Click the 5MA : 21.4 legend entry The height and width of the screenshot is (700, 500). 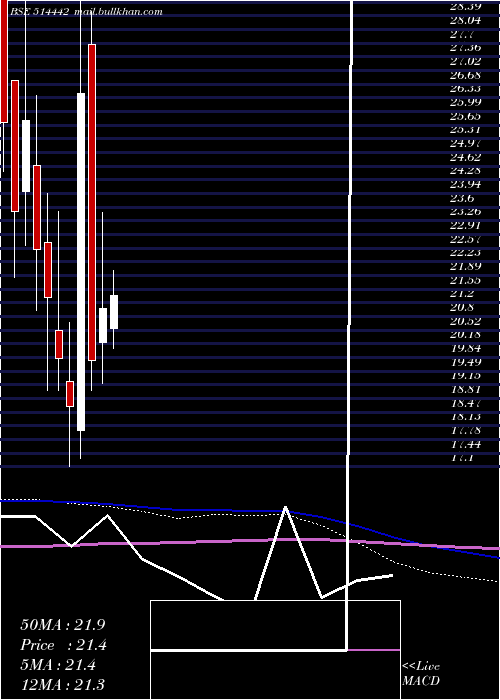coord(58,665)
